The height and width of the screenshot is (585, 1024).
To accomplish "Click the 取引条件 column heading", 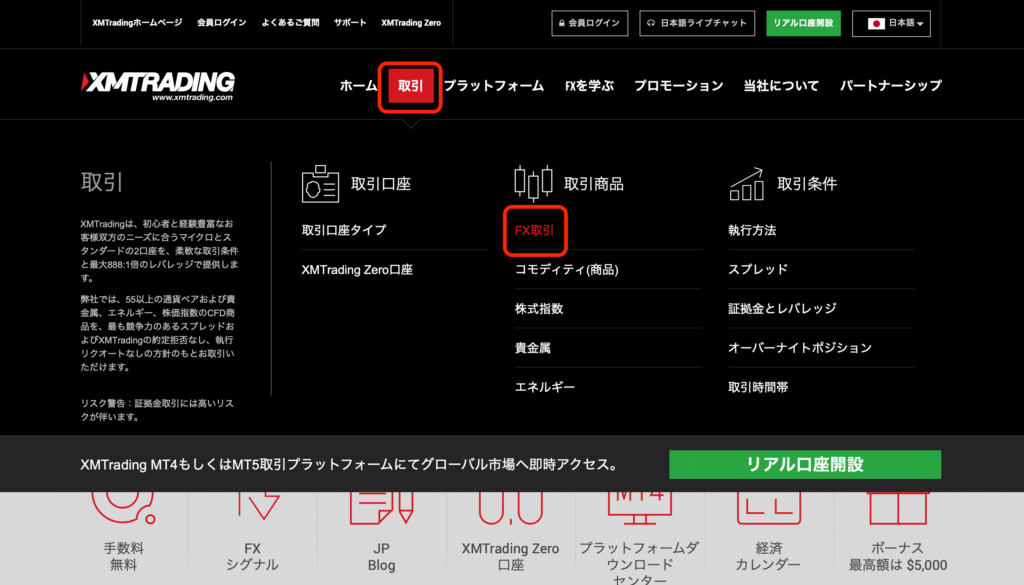I will pos(807,184).
